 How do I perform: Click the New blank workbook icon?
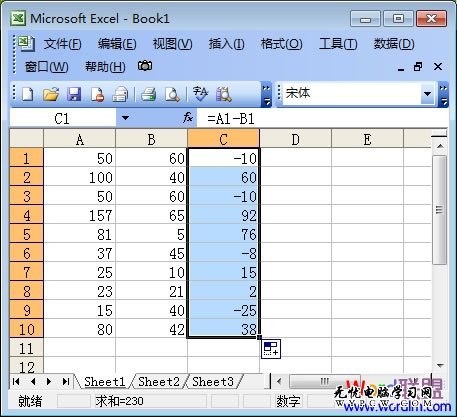click(x=28, y=95)
